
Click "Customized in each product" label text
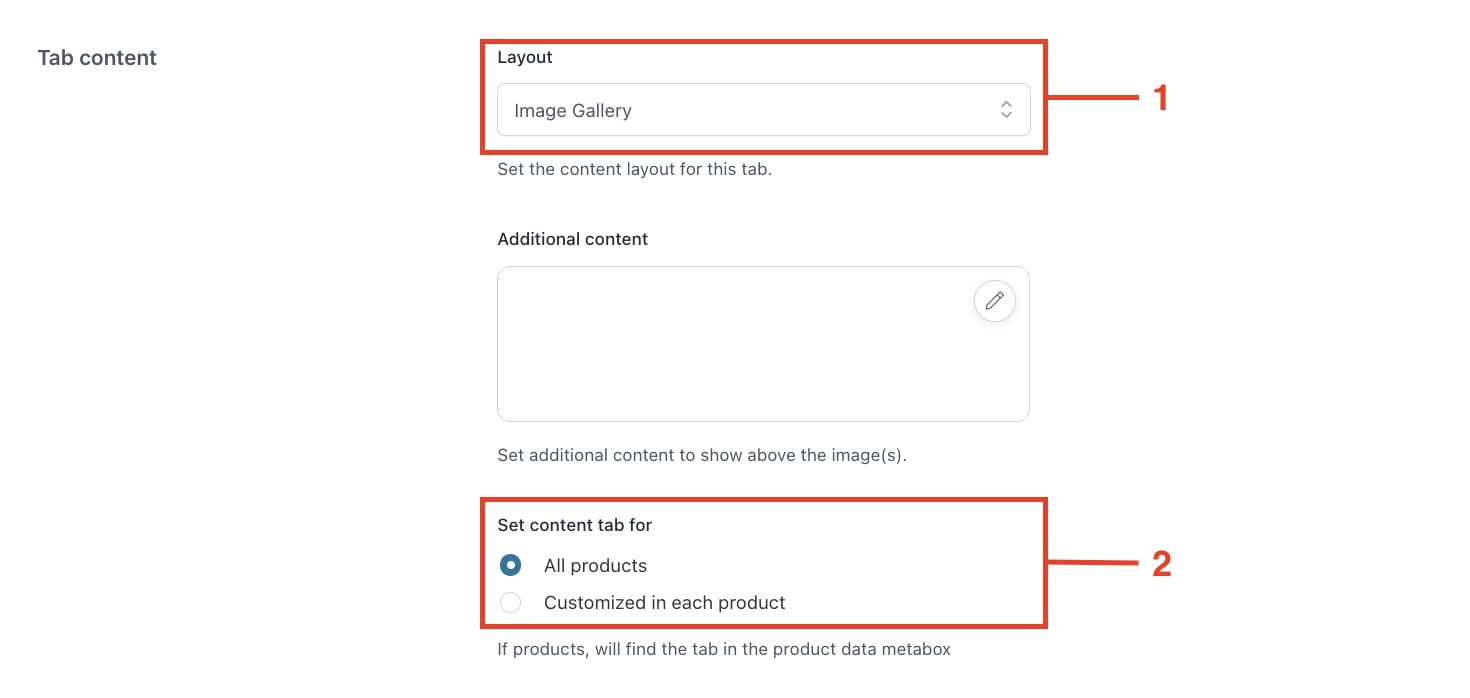[x=665, y=603]
